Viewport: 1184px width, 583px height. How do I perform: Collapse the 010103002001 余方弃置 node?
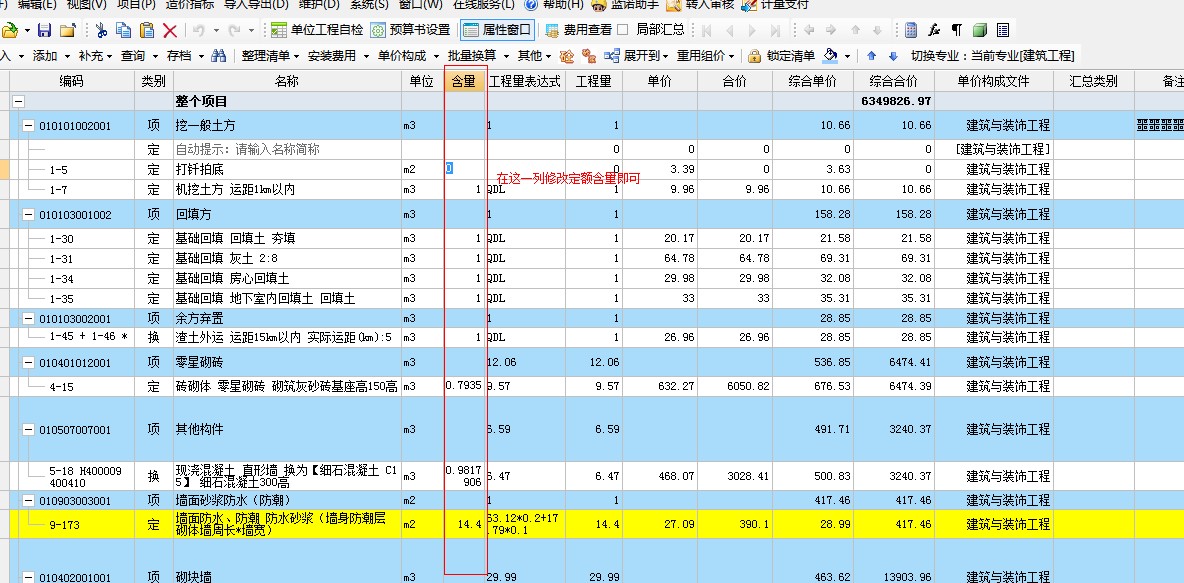pos(28,319)
